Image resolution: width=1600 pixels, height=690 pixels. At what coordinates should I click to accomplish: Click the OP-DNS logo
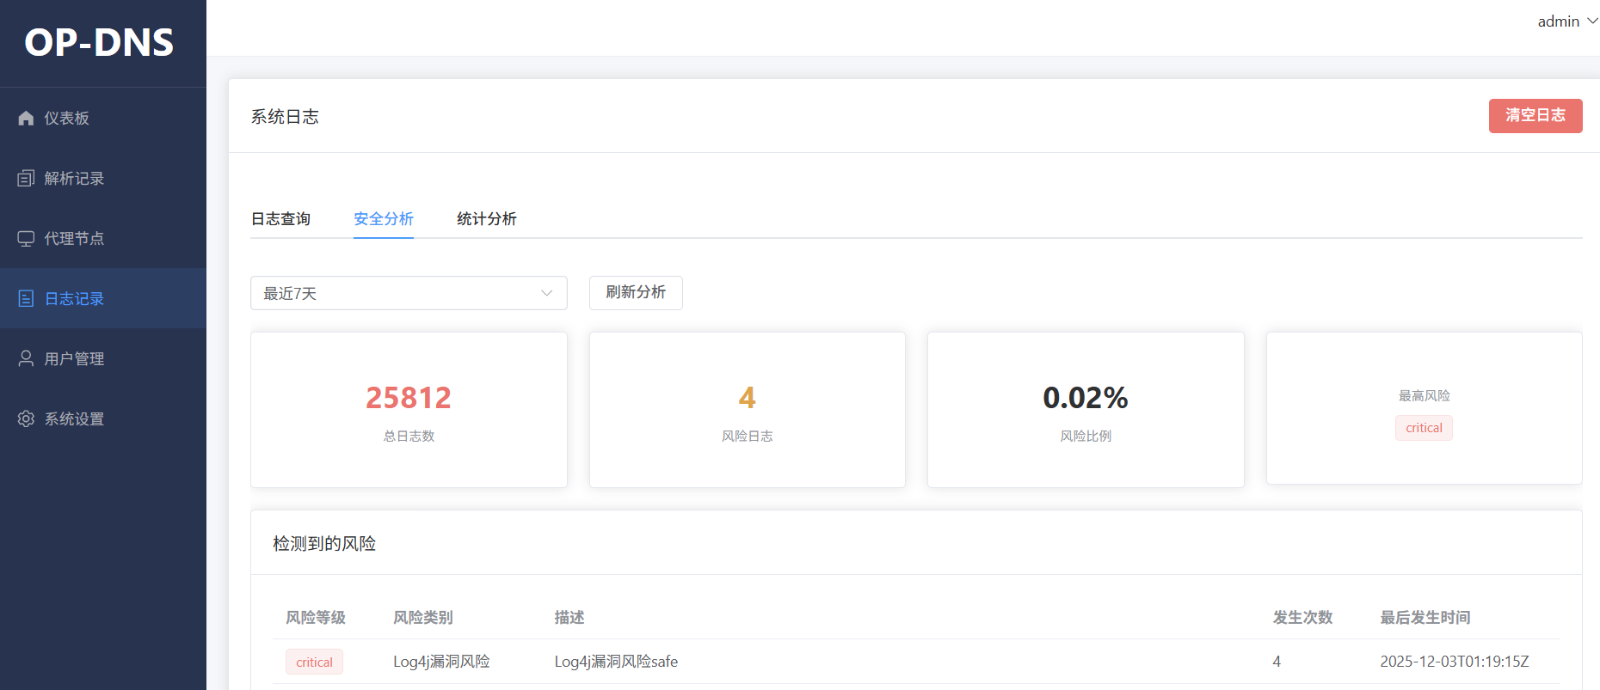click(x=99, y=43)
